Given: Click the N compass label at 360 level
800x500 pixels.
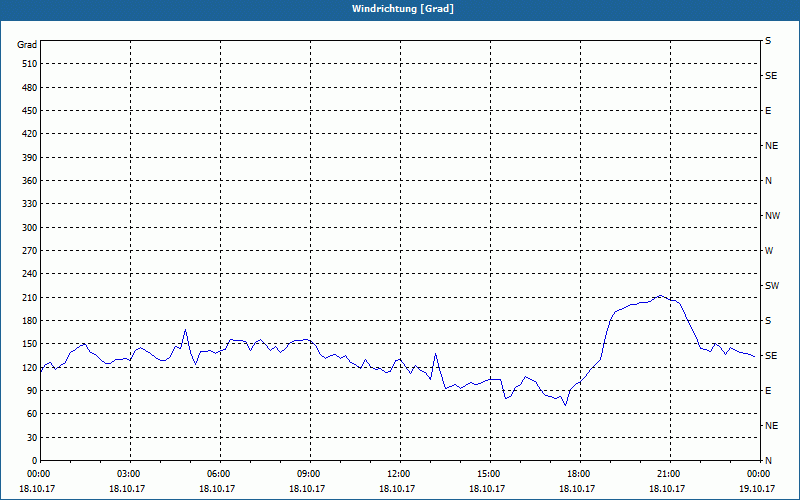Looking at the screenshot, I should pos(768,181).
